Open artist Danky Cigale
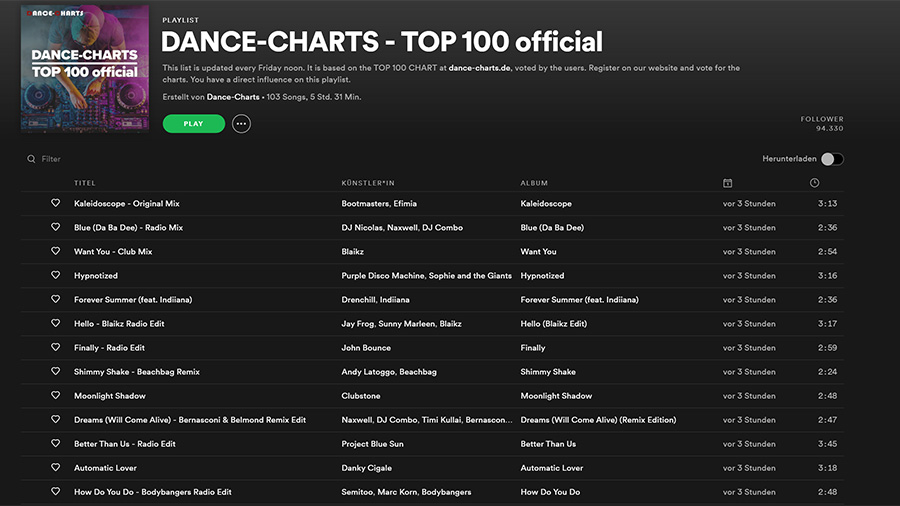 [x=367, y=468]
